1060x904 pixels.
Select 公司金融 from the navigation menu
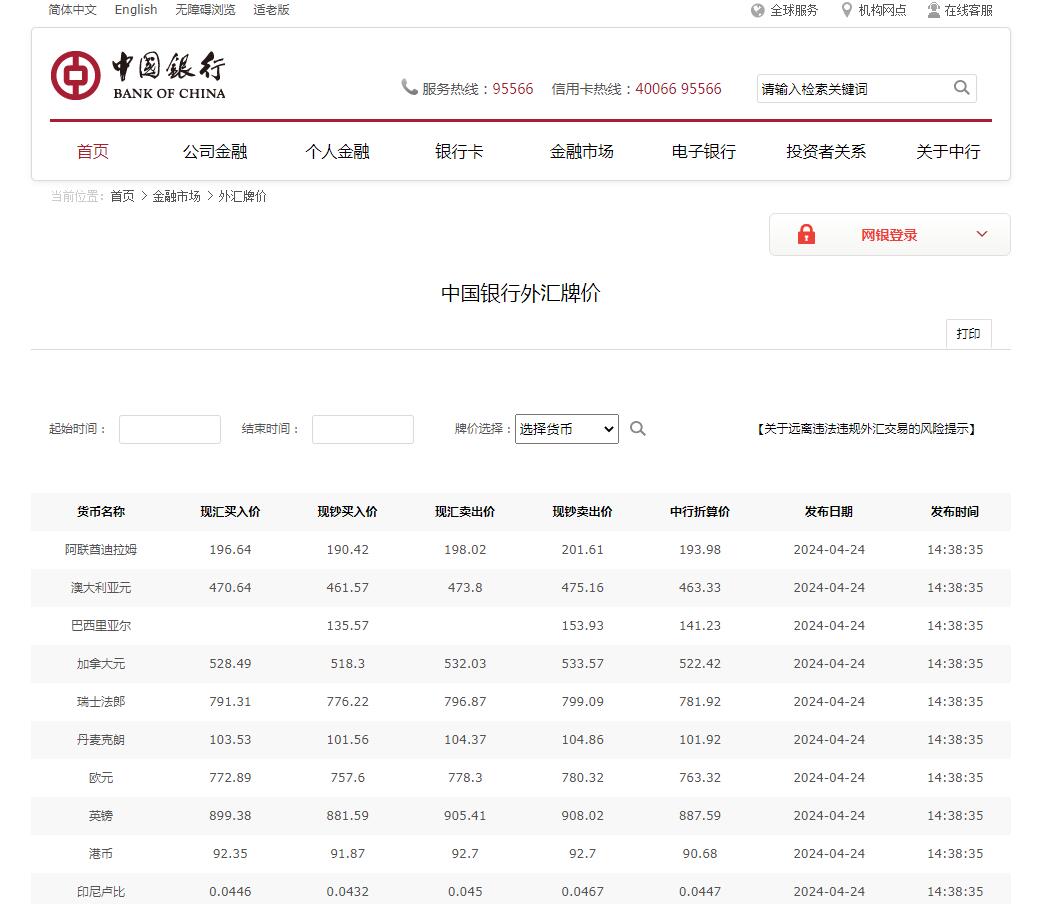coord(215,151)
